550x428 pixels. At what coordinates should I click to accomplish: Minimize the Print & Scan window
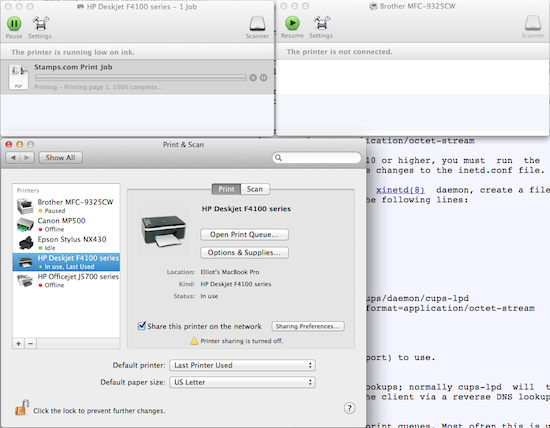tap(20, 145)
